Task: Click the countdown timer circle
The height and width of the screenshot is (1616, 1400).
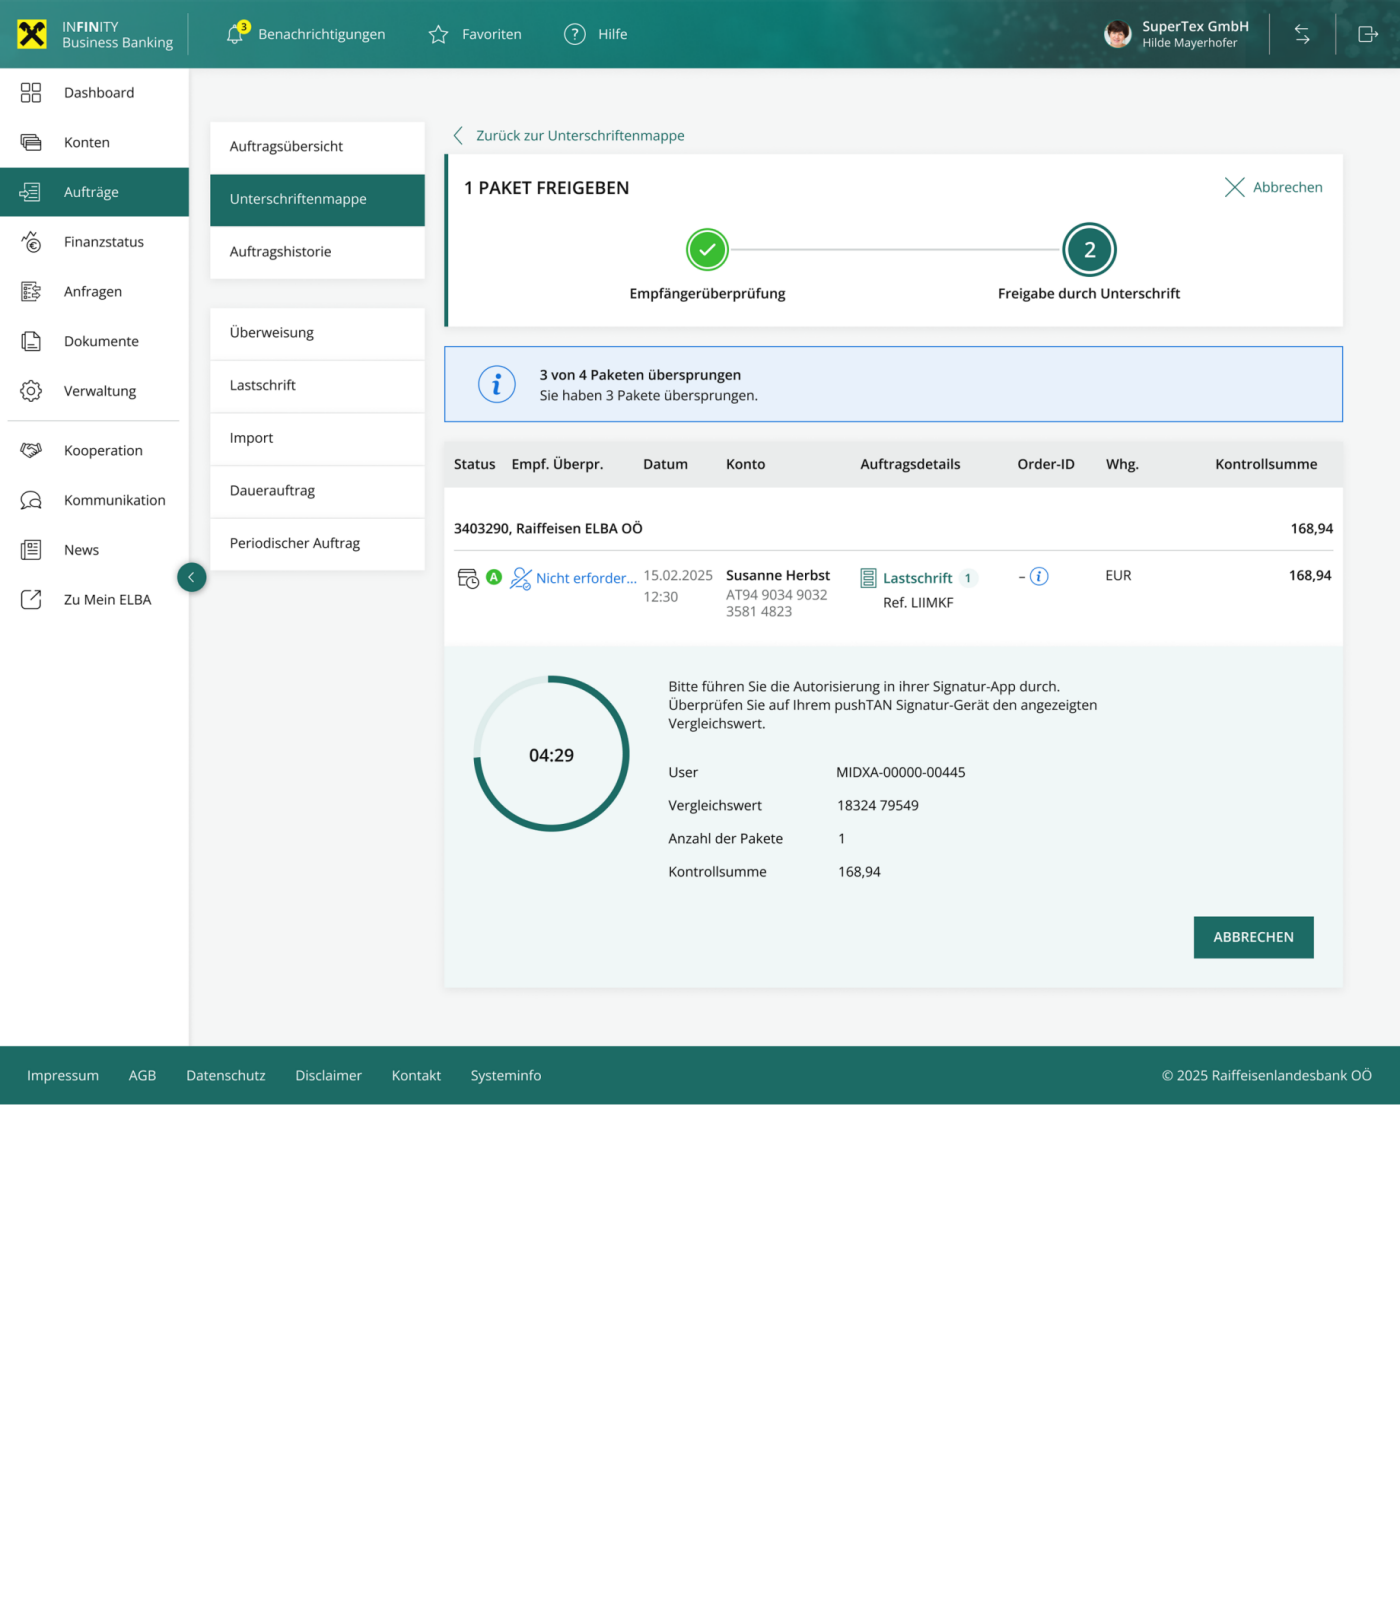Action: click(551, 754)
